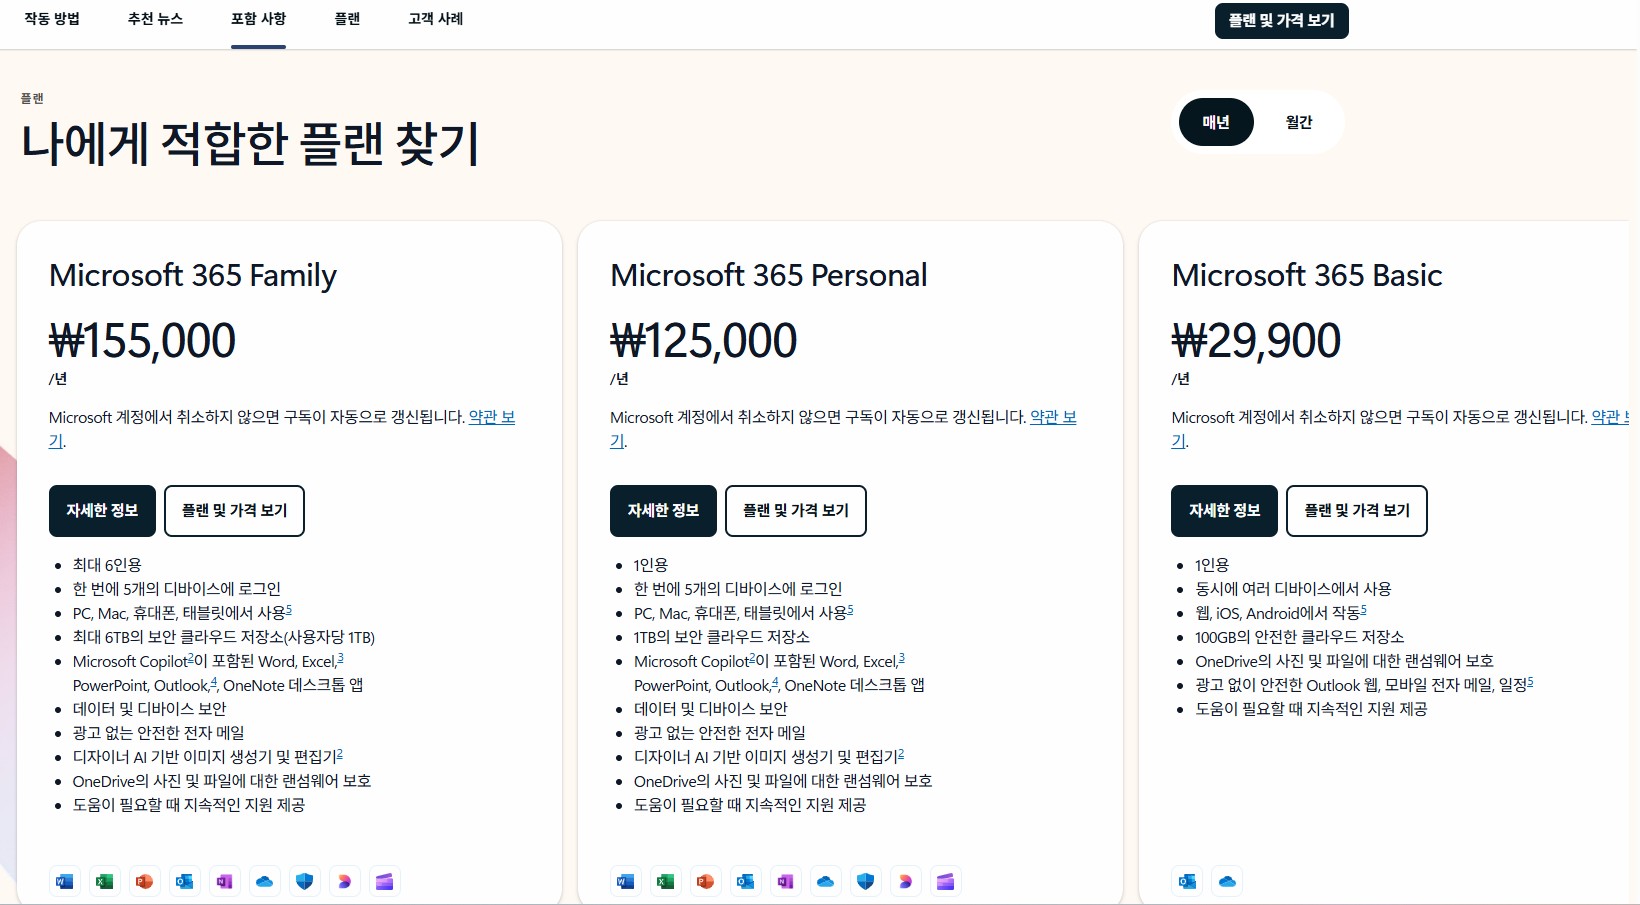Click the 100GB의 안전한 클라우드 저장소 bullet
1640x905 pixels.
coord(1300,637)
